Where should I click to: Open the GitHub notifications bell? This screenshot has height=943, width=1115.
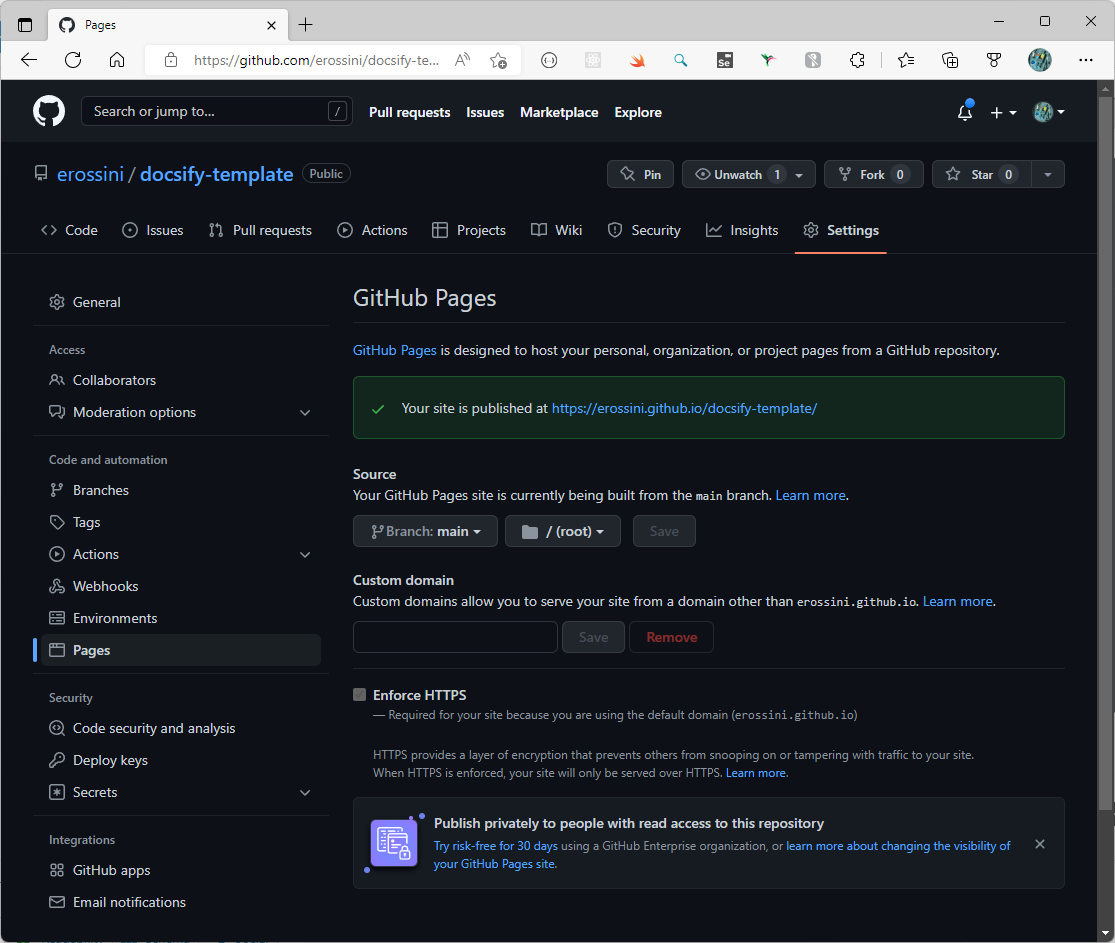(964, 112)
